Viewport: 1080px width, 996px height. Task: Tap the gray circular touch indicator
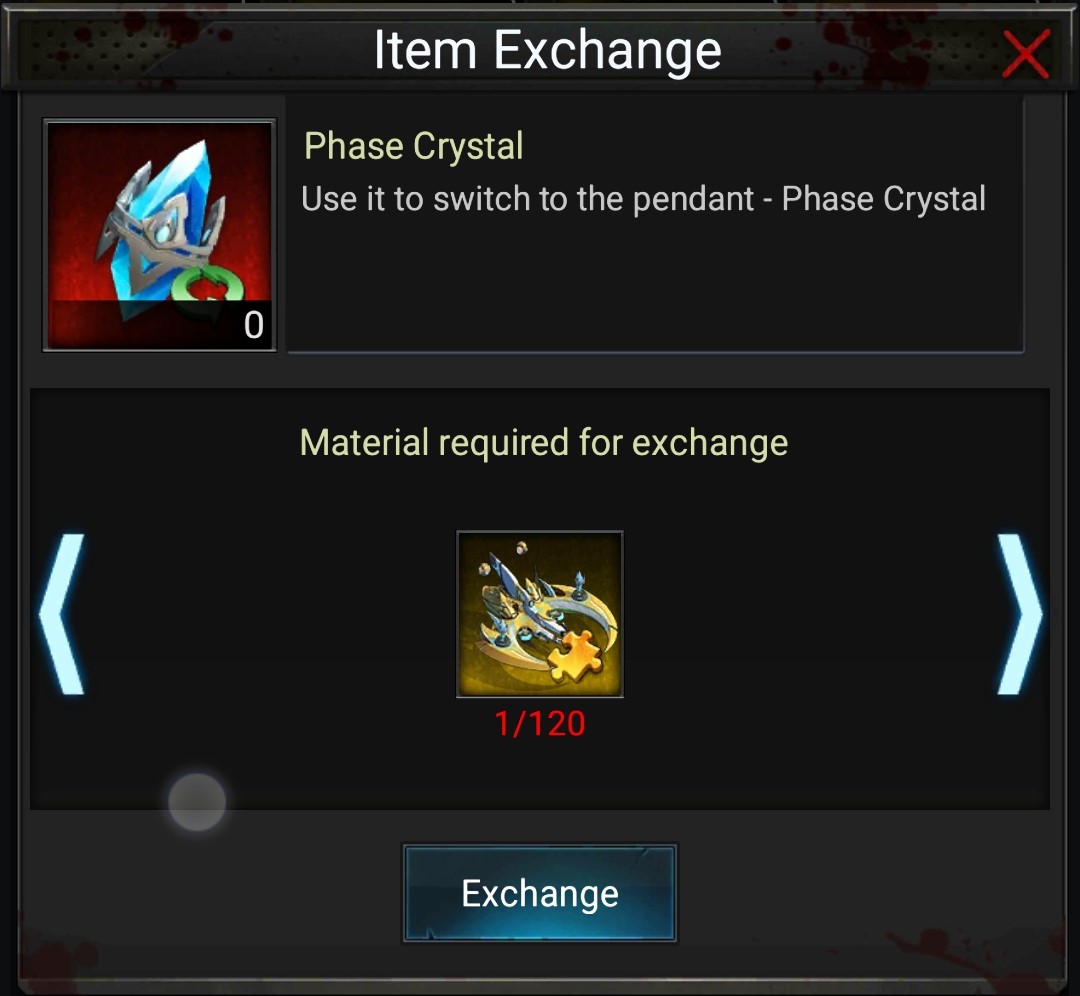click(x=197, y=802)
